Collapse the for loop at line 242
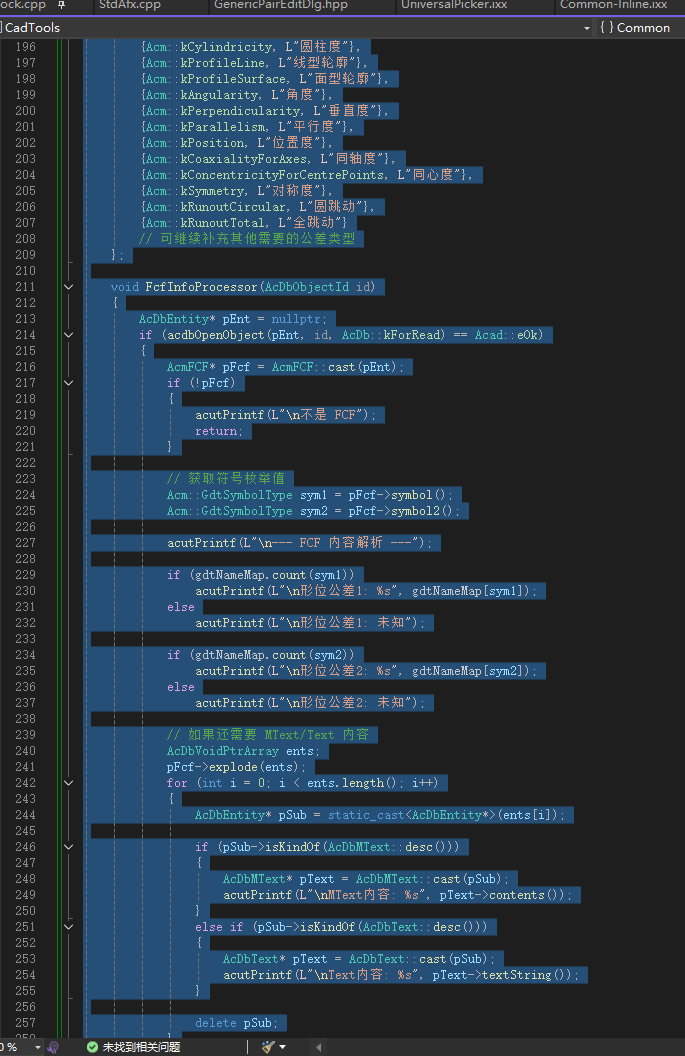This screenshot has width=685, height=1056. 68,783
